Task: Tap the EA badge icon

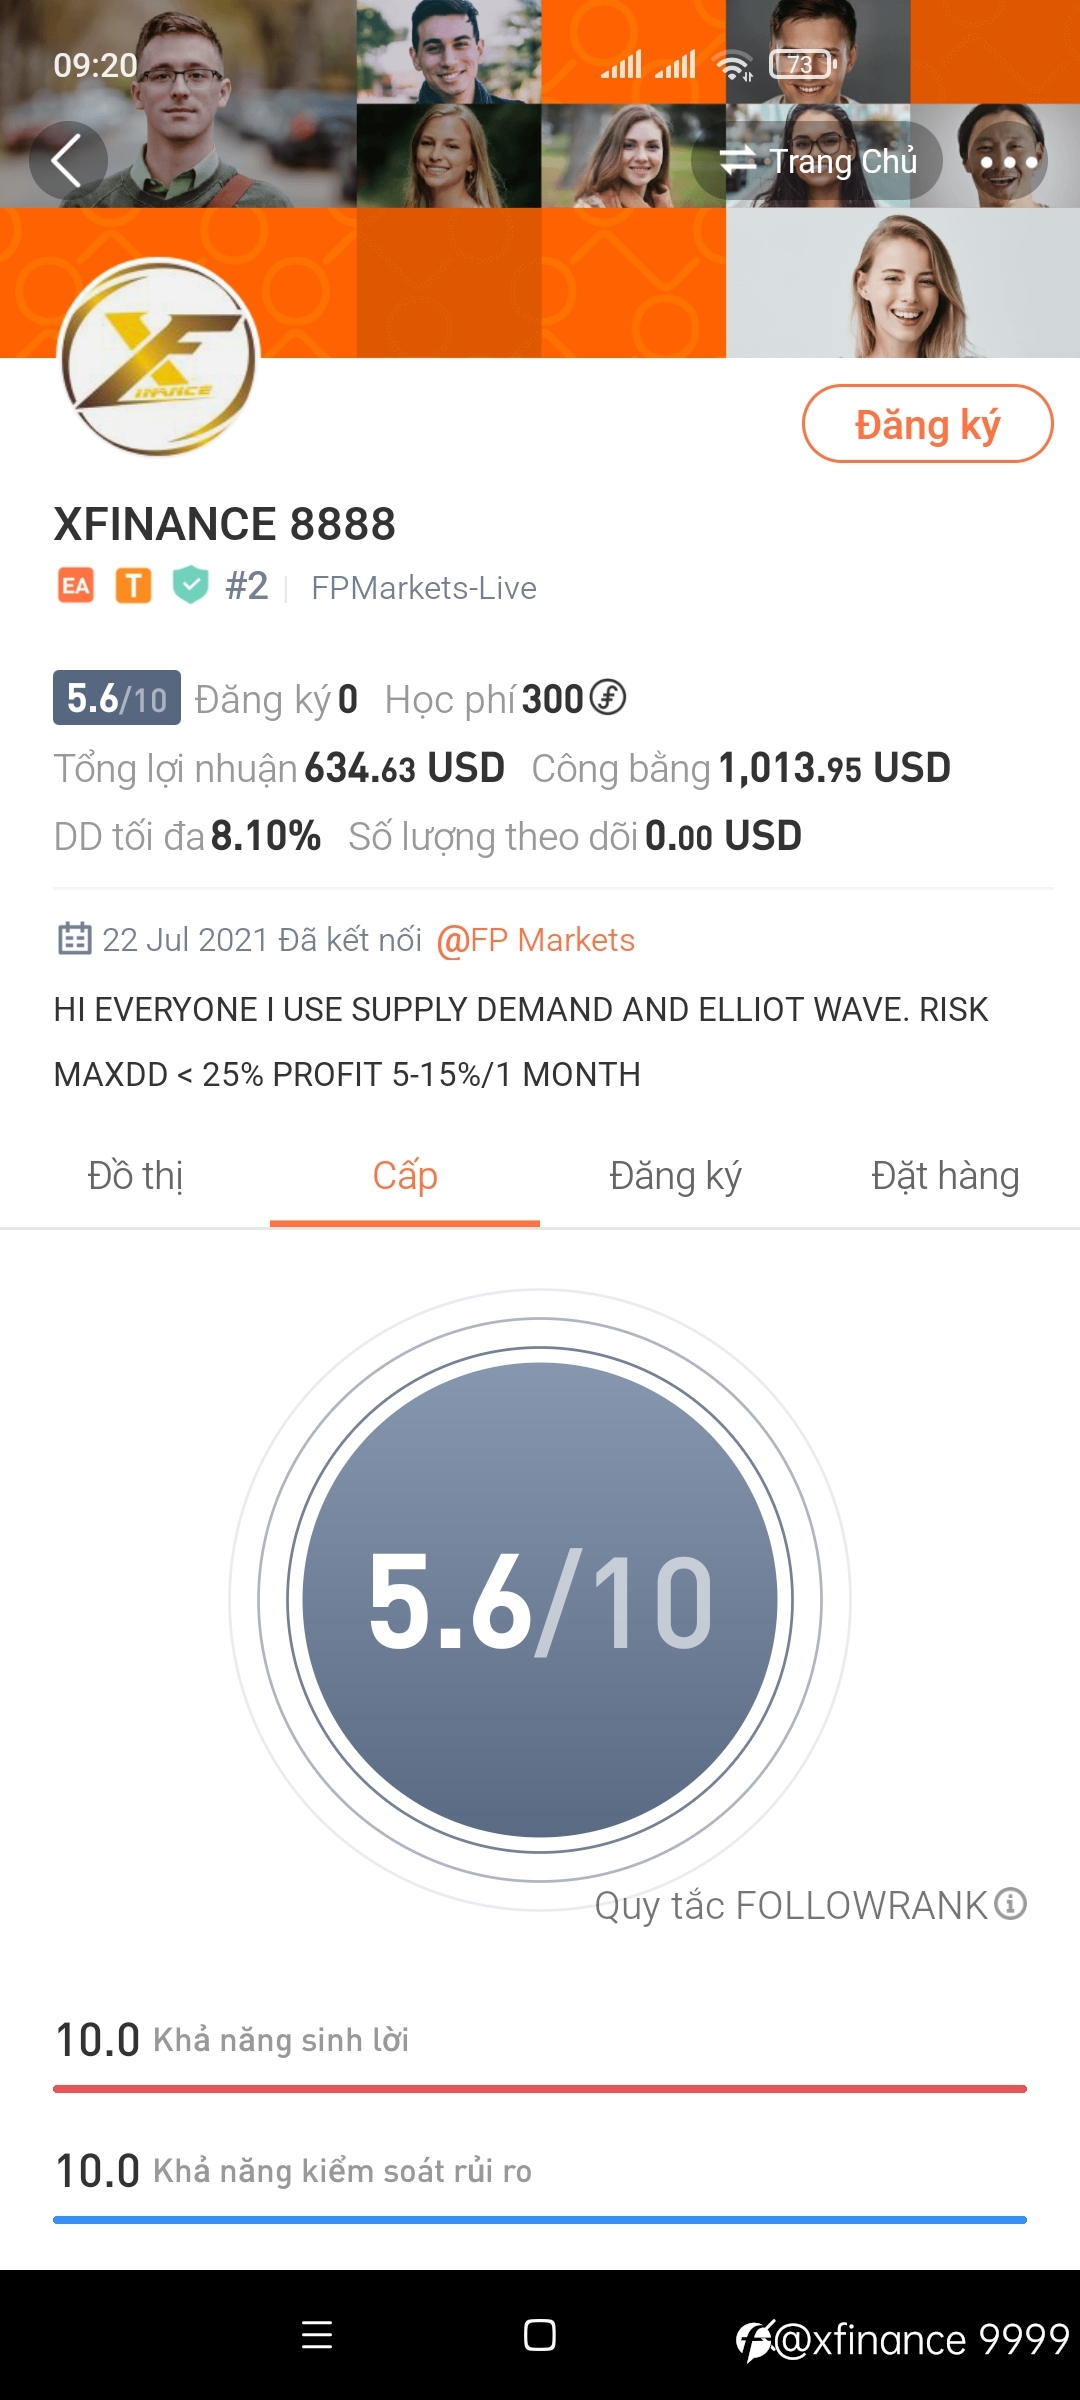Action: click(75, 586)
